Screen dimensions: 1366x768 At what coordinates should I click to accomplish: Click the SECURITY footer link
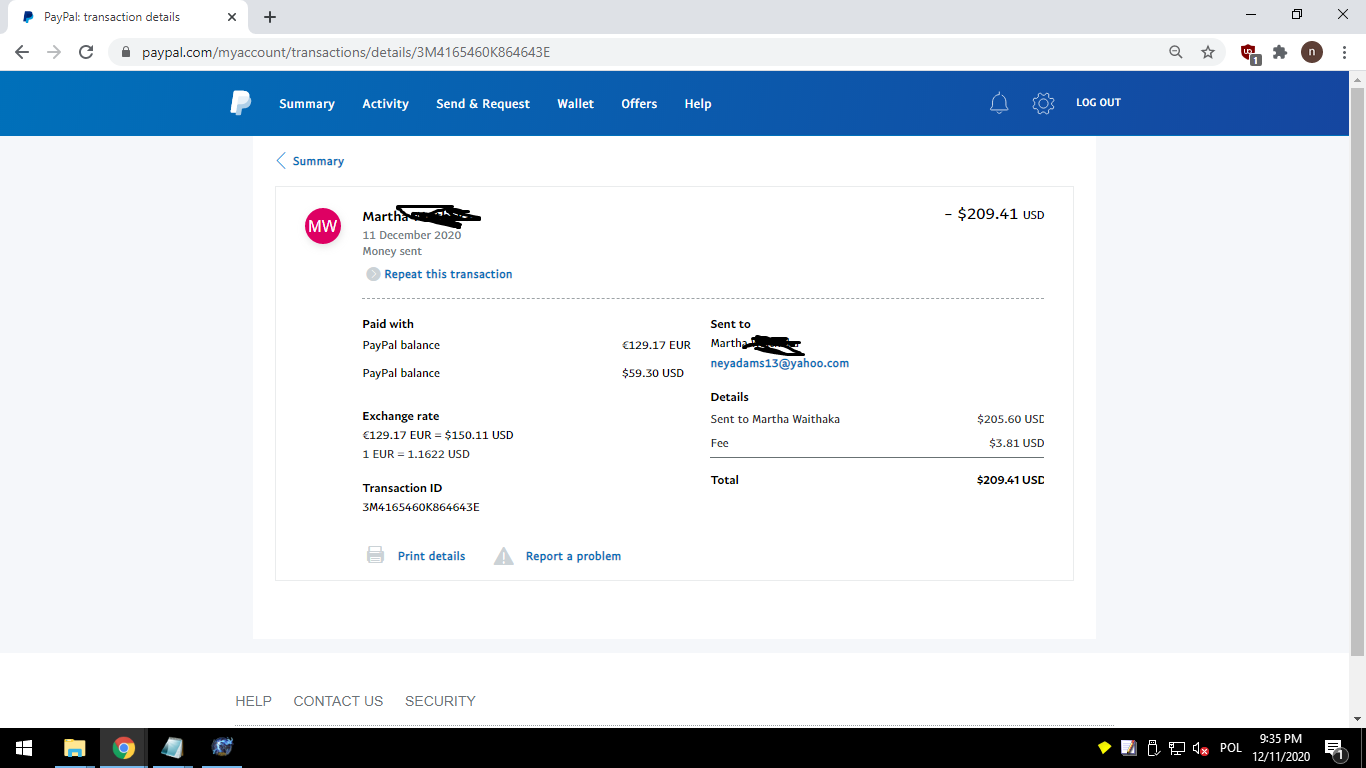click(x=440, y=701)
